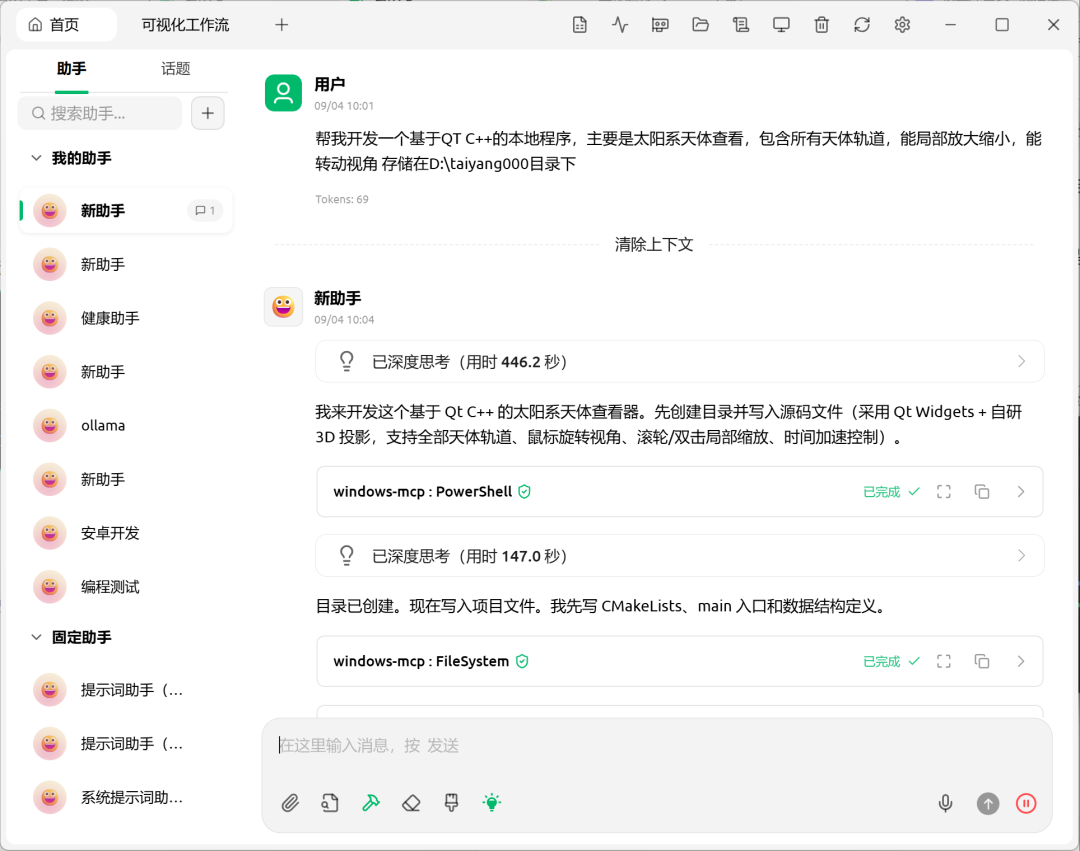The width and height of the screenshot is (1080, 851).
Task: Toggle the green hammer MCP tools icon
Action: (371, 803)
